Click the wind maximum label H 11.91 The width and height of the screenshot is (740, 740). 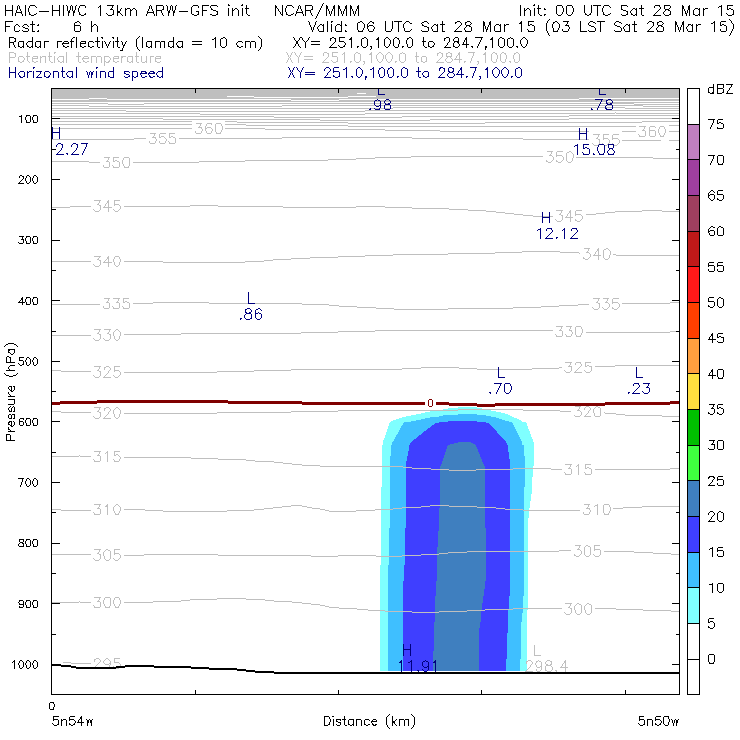pos(417,658)
